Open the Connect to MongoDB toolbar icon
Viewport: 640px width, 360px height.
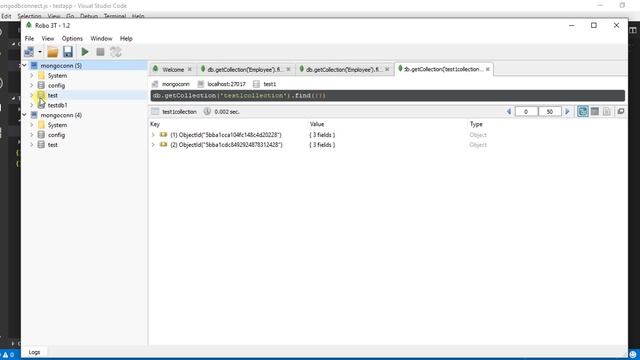29,52
